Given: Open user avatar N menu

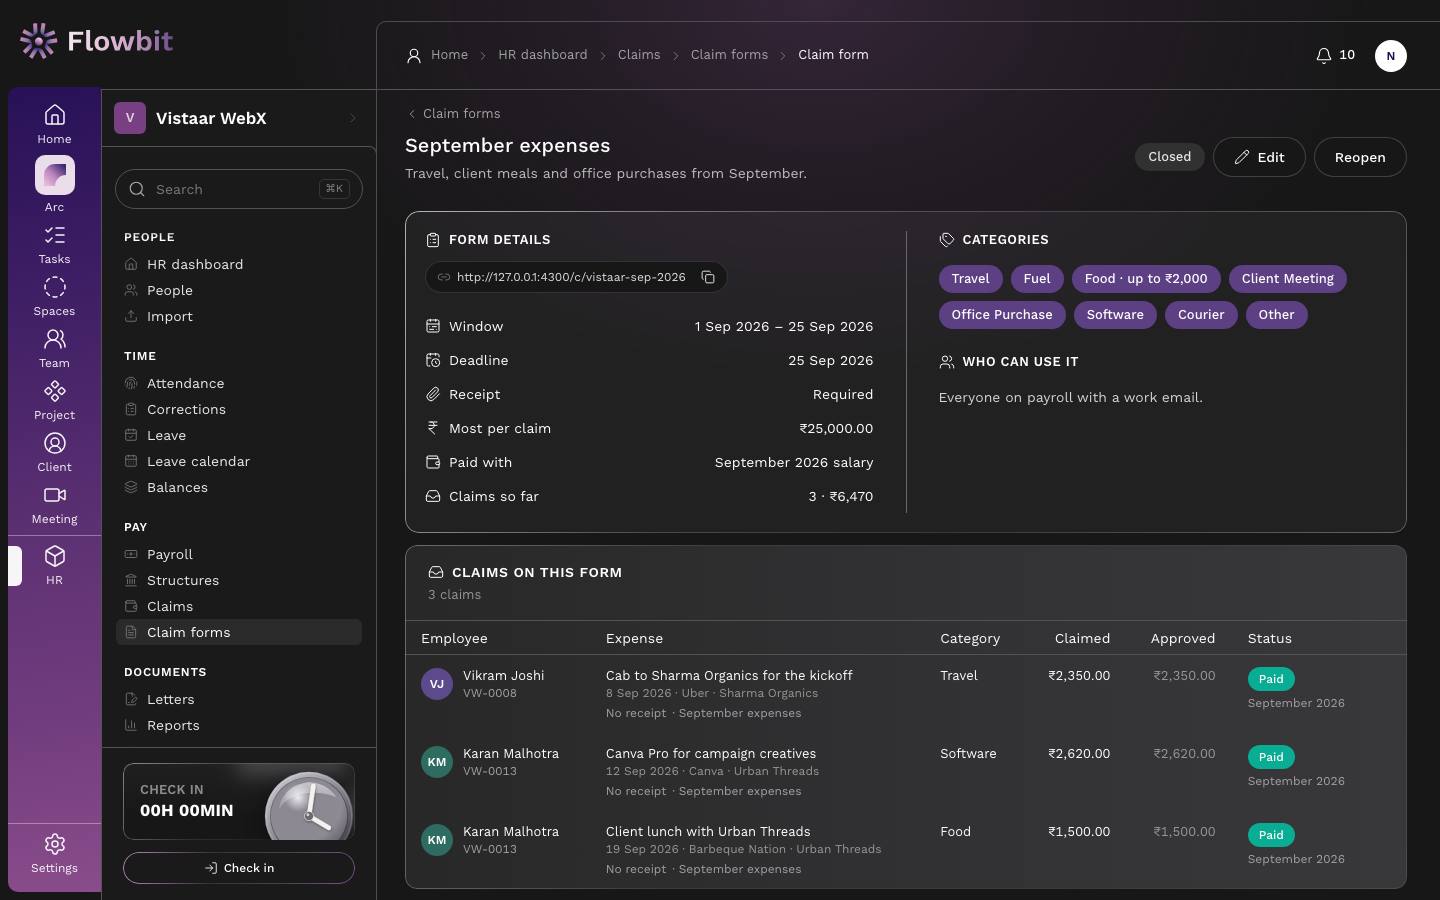Looking at the screenshot, I should [x=1391, y=56].
